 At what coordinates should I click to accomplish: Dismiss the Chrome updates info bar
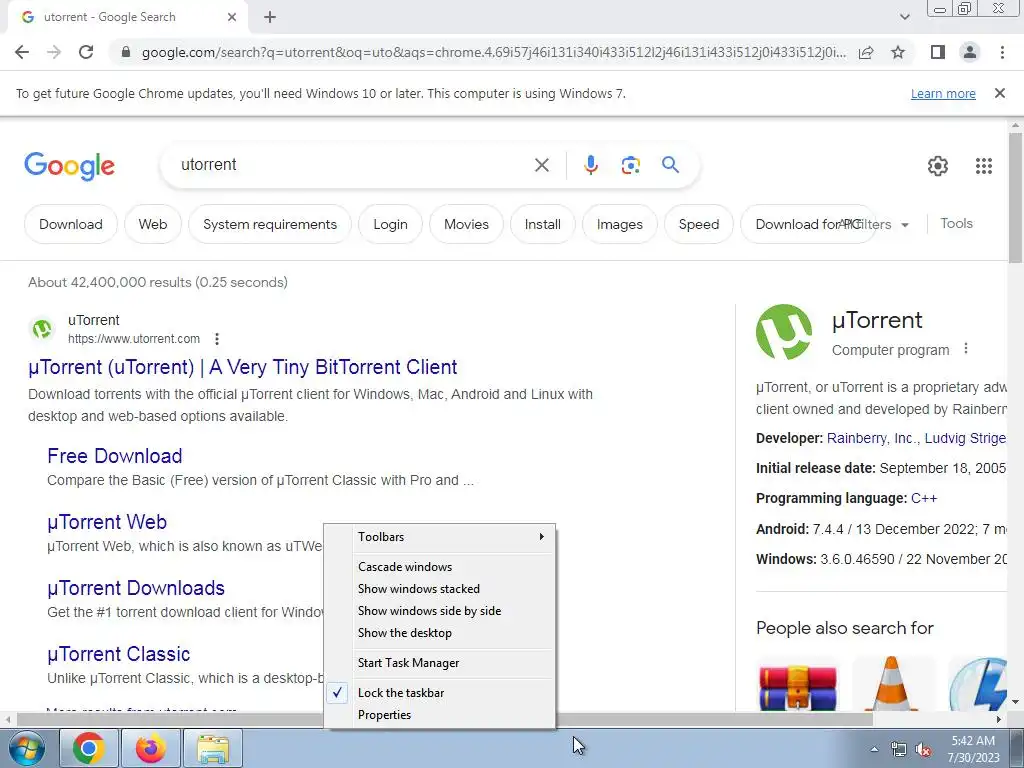pos(999,93)
